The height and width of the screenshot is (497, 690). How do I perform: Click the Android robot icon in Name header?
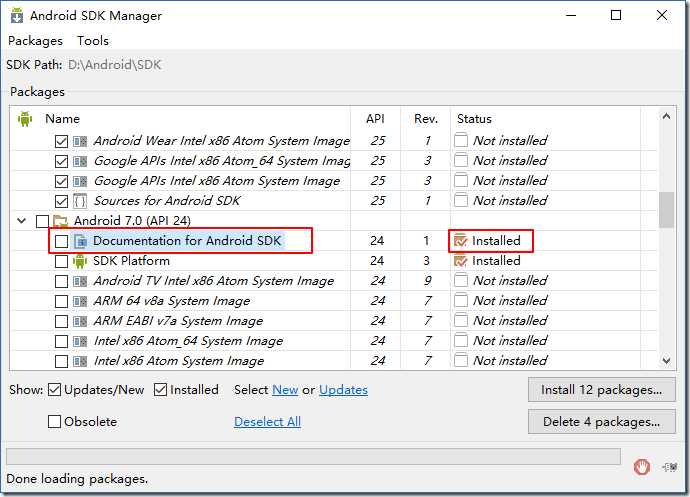[x=25, y=119]
